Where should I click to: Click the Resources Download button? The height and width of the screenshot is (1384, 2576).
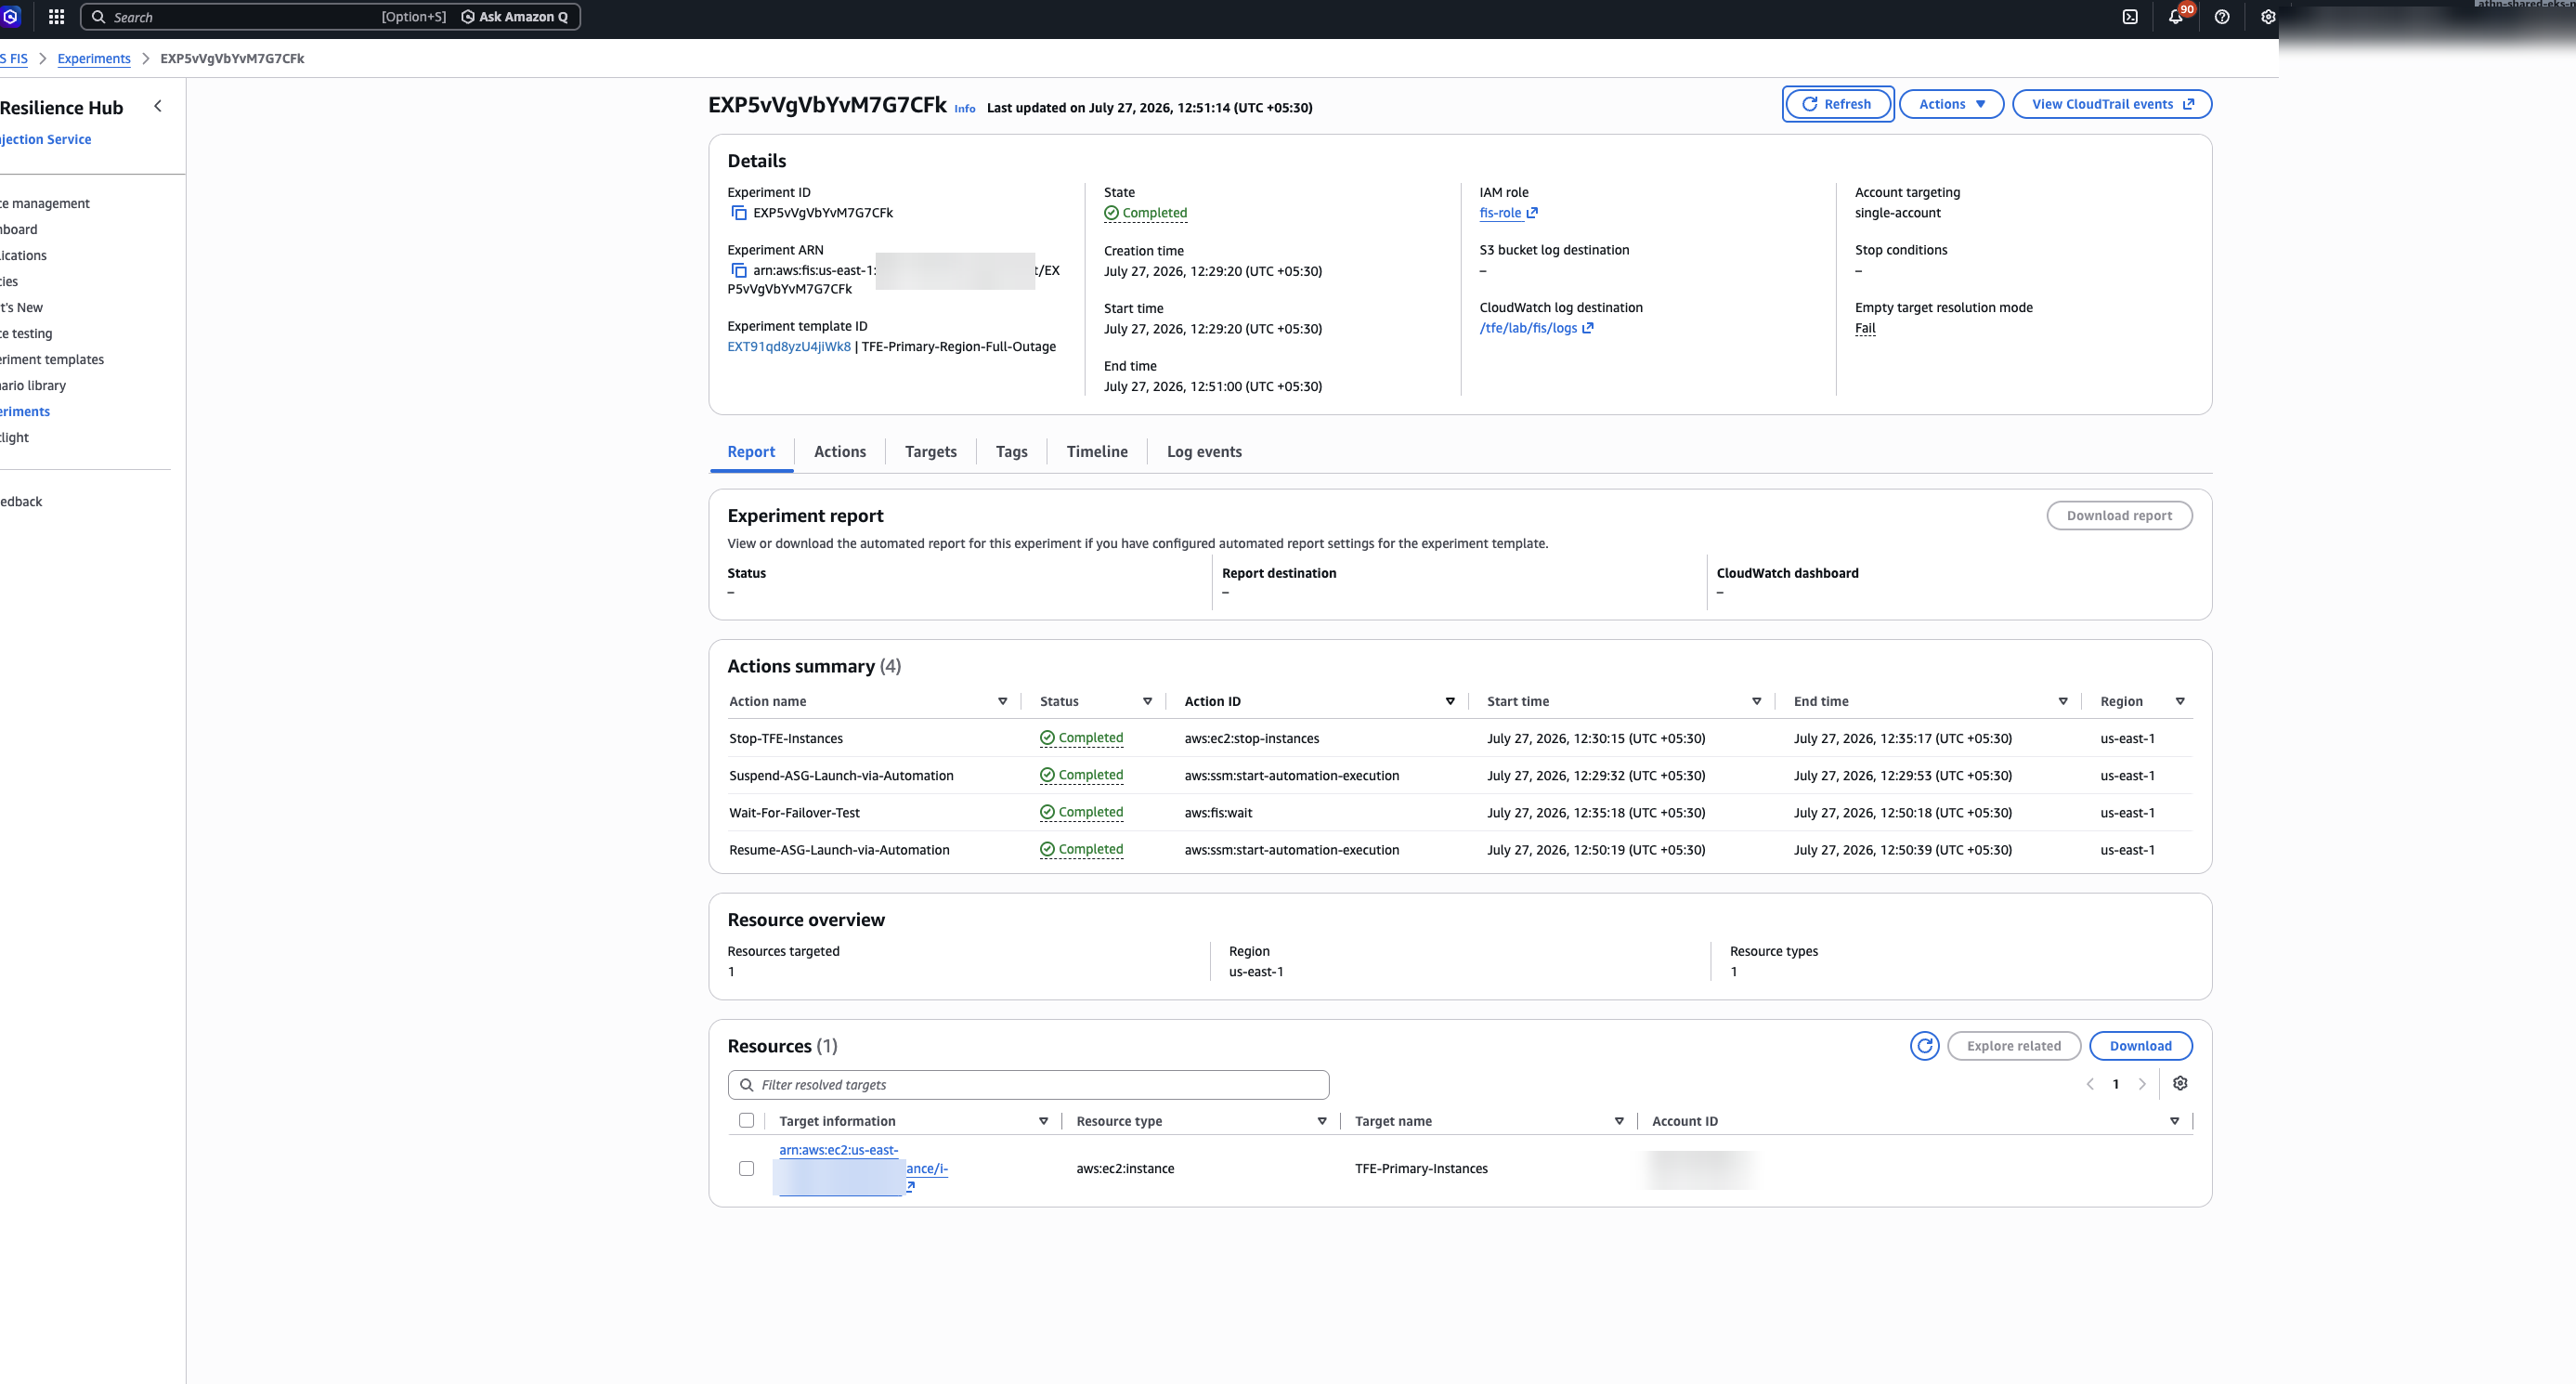[x=2140, y=1046]
